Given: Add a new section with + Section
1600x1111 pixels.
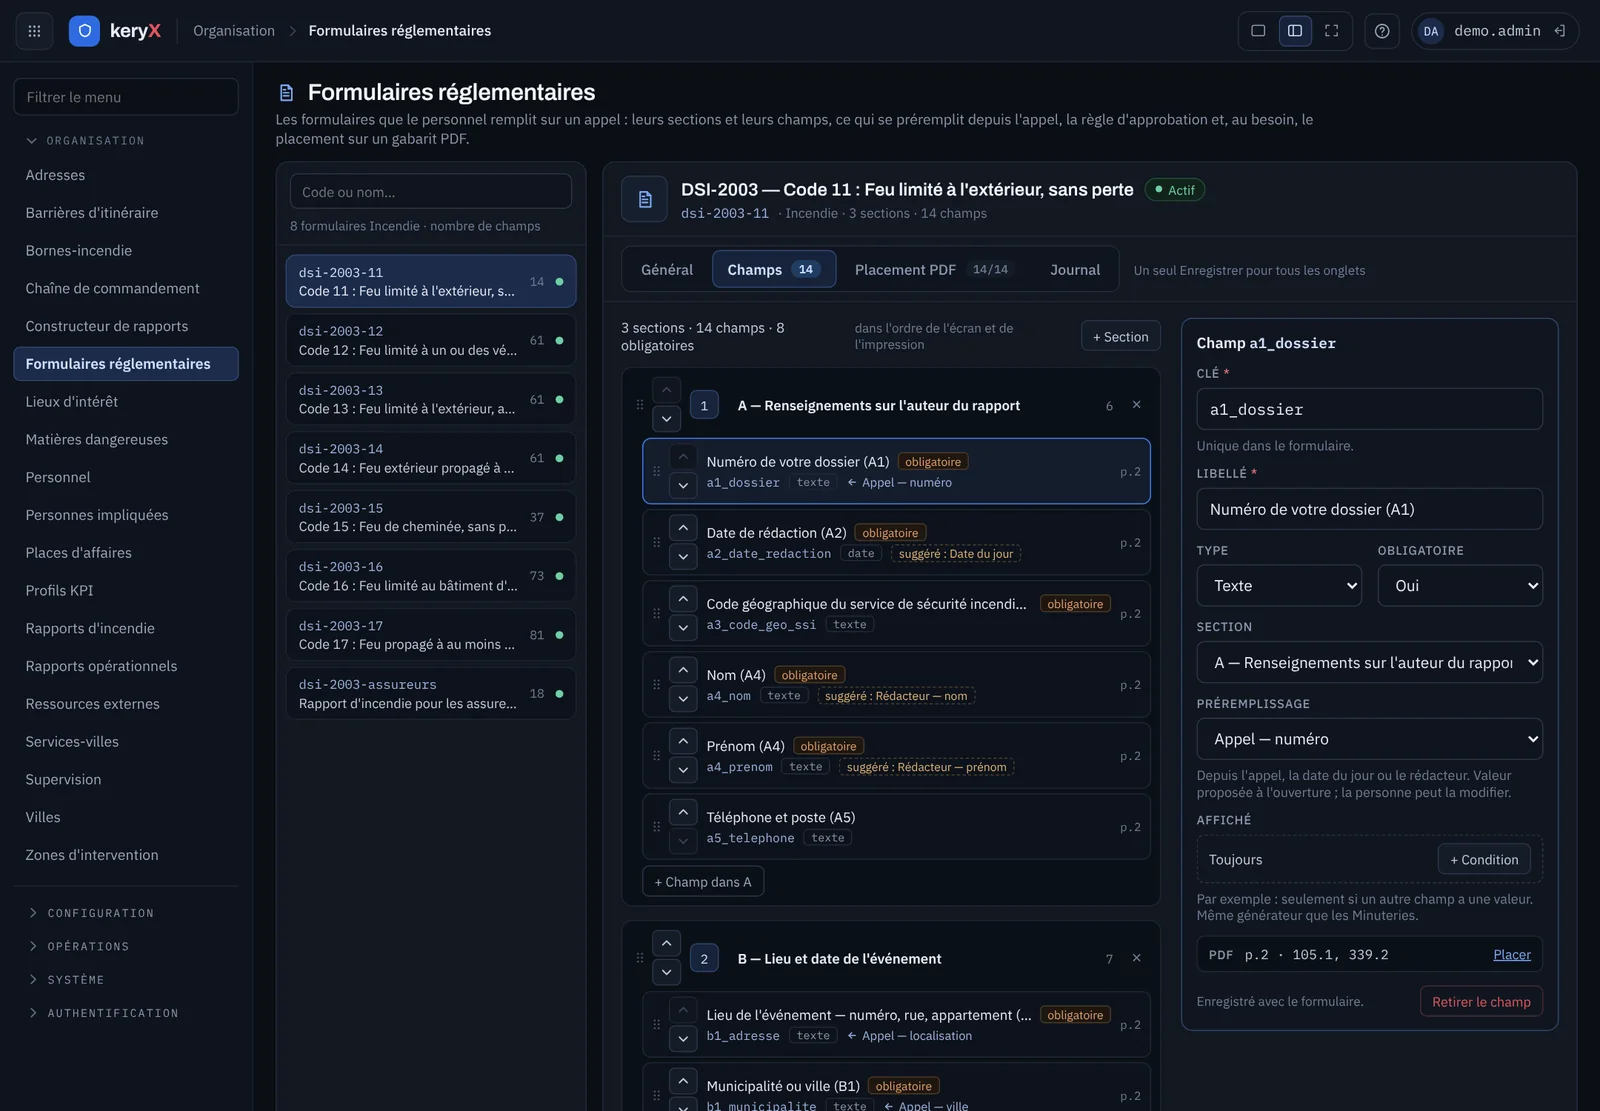Looking at the screenshot, I should point(1120,336).
